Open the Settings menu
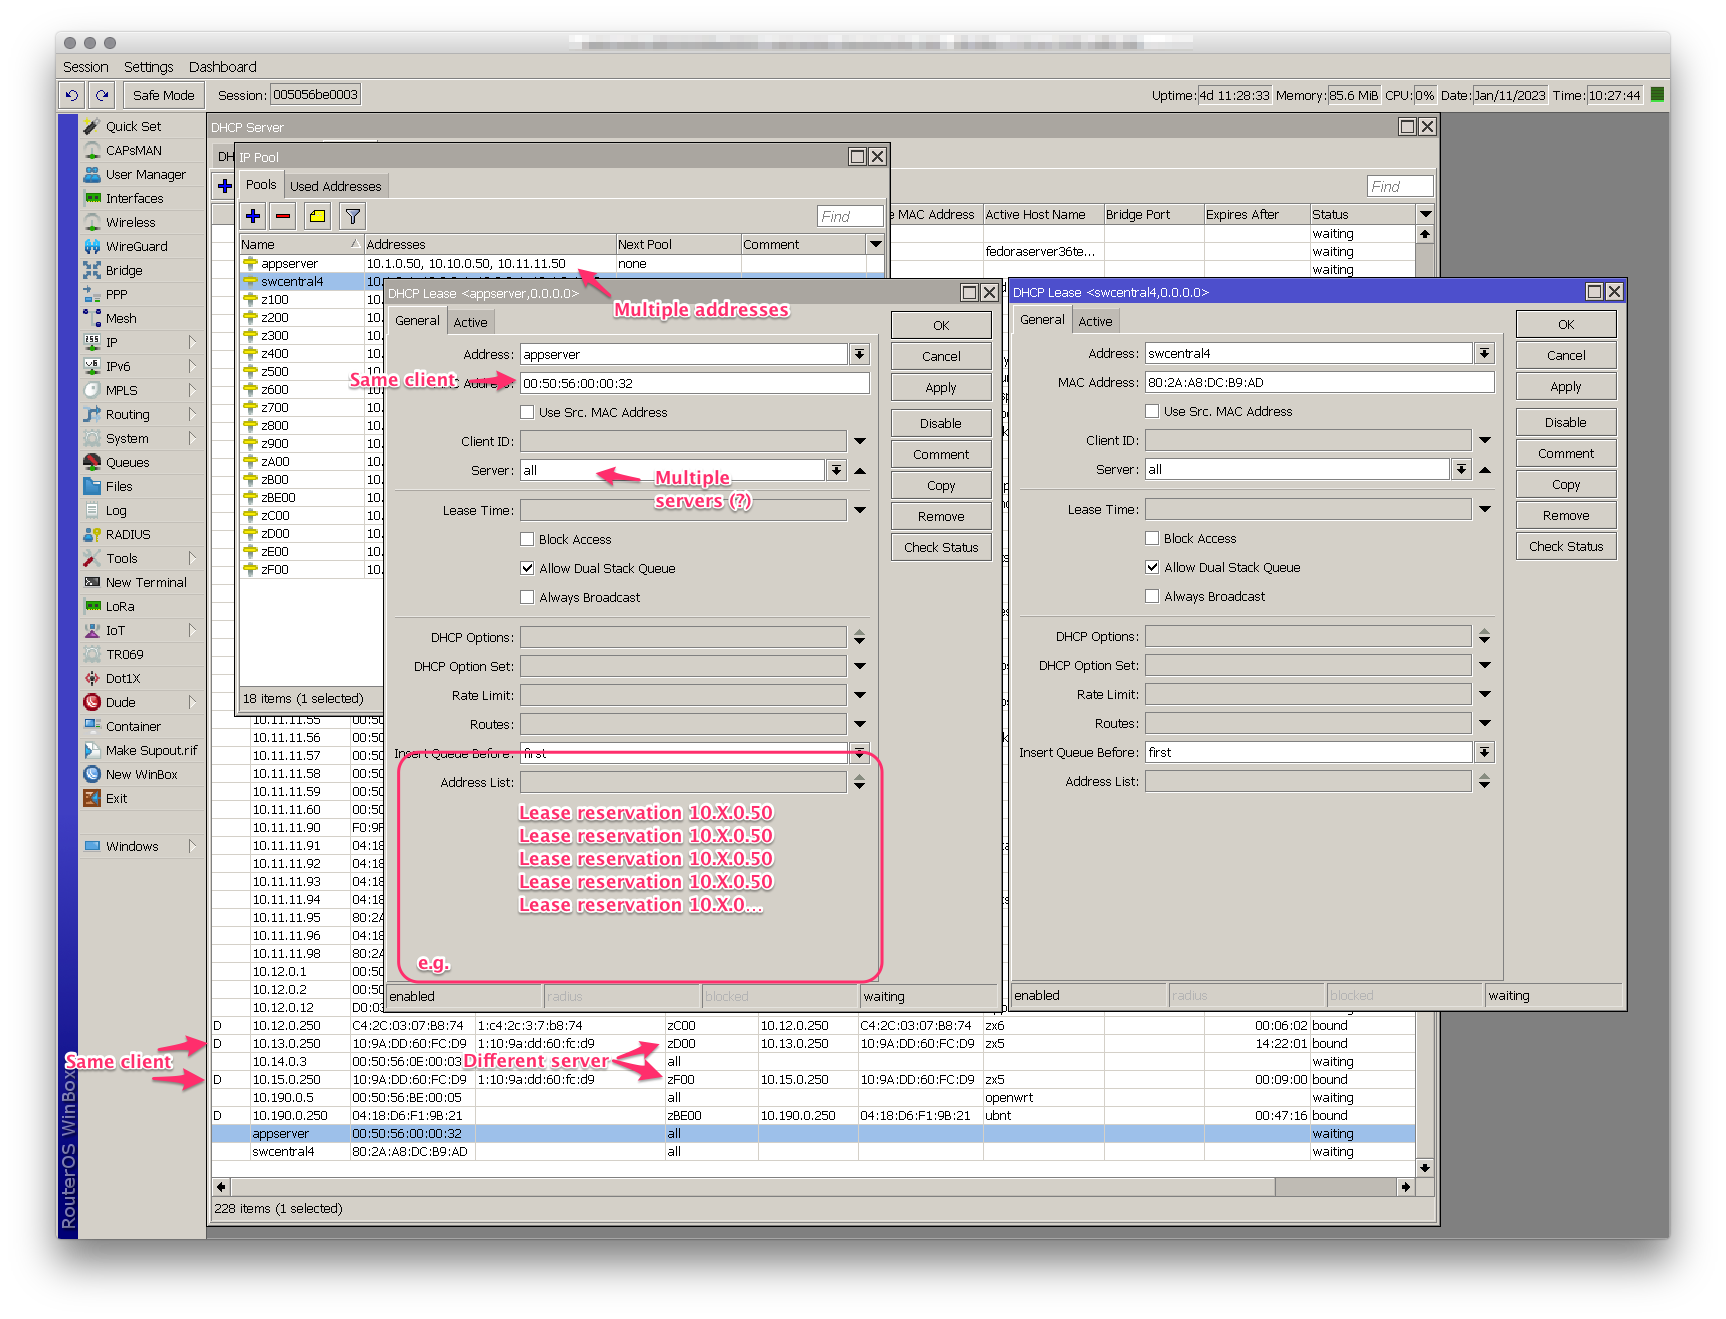Viewport: 1726px width, 1319px height. [148, 67]
